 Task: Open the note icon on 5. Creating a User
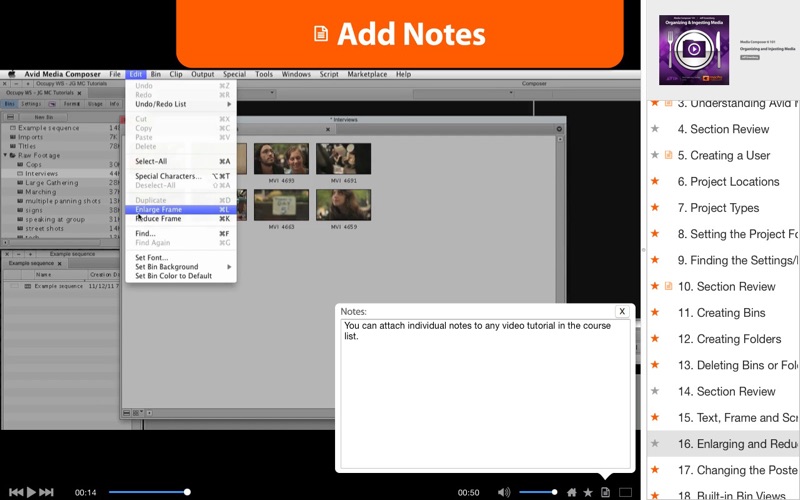668,155
